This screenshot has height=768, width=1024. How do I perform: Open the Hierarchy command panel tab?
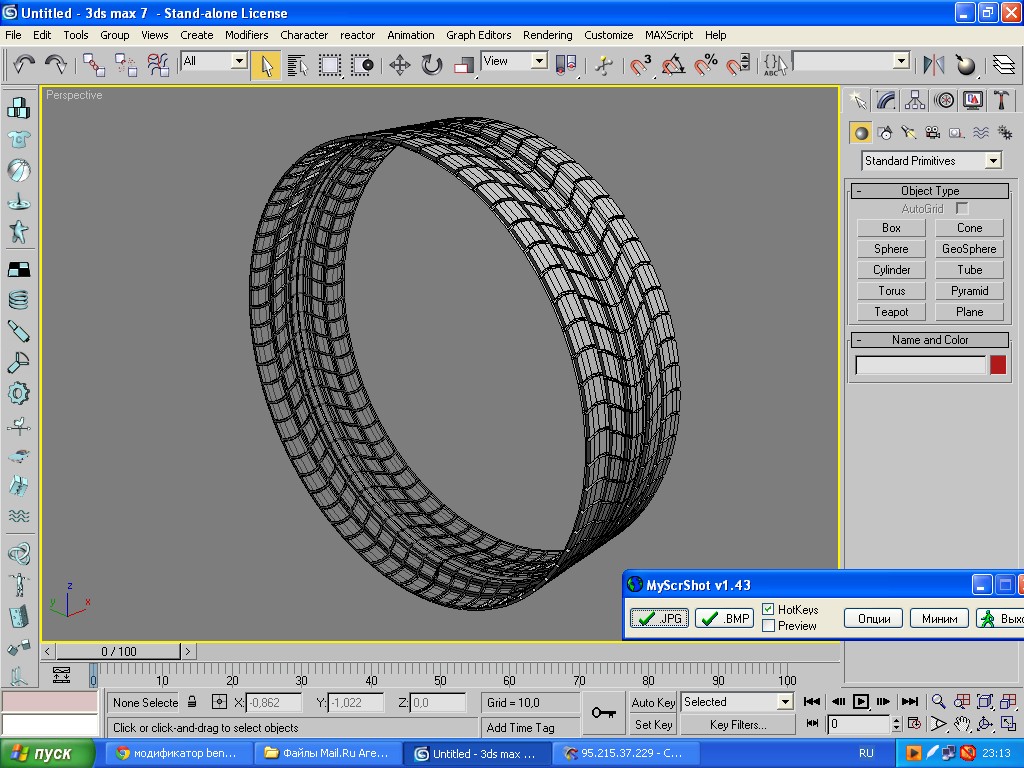tap(914, 100)
